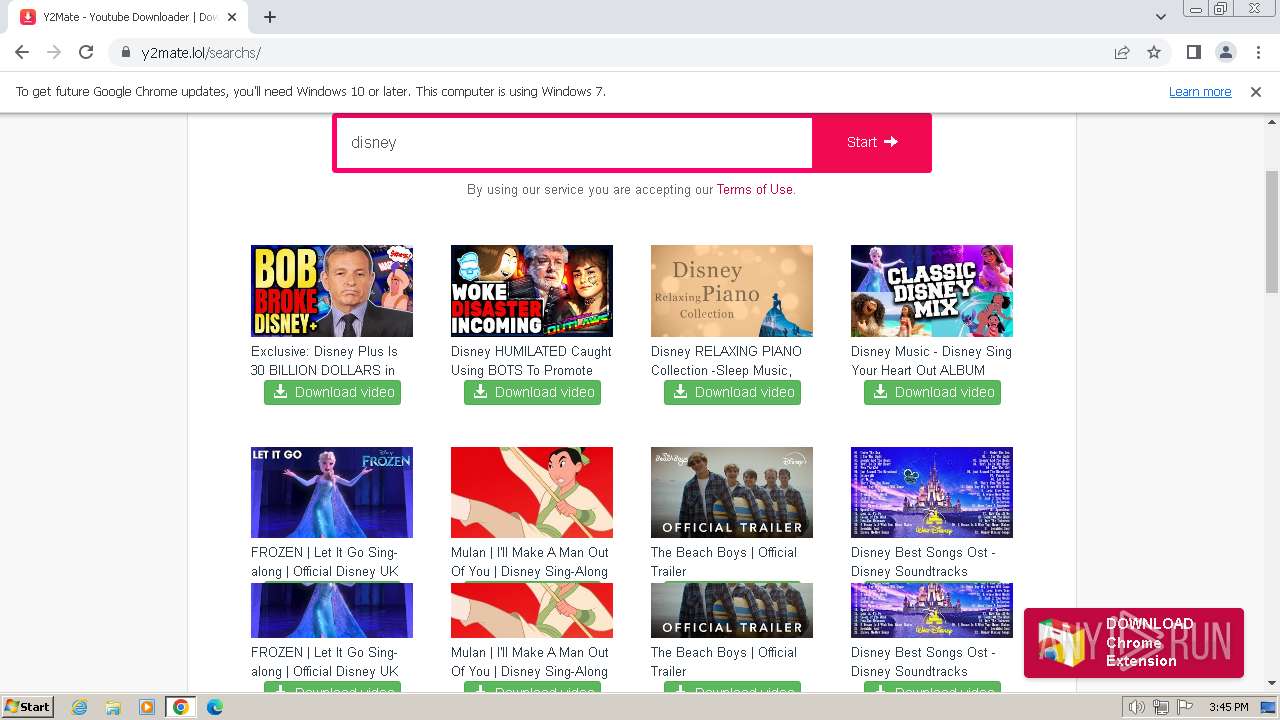The image size is (1280, 720).
Task: Open Learn more link about Chrome updates
Action: coord(1200,92)
